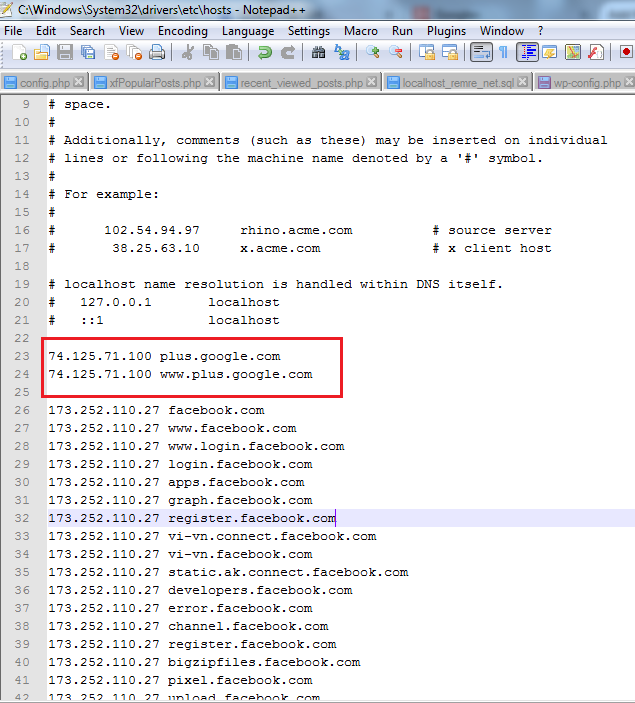Click line number 32 in margin

pyautogui.click(x=22, y=518)
